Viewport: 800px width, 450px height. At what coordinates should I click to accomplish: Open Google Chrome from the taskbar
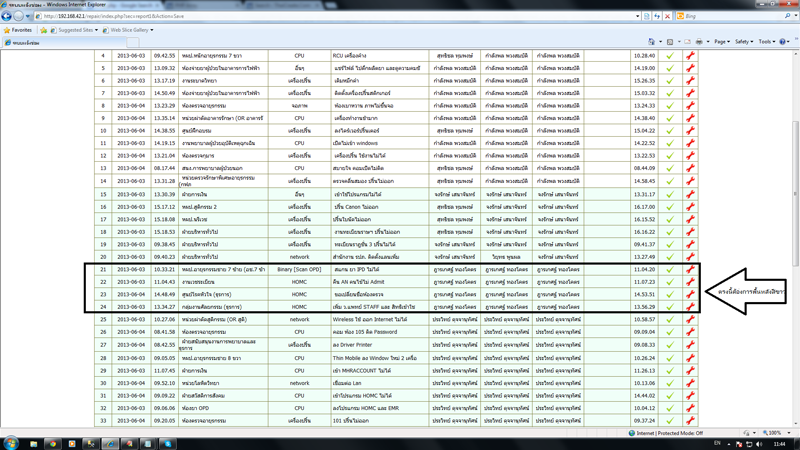pyautogui.click(x=53, y=444)
